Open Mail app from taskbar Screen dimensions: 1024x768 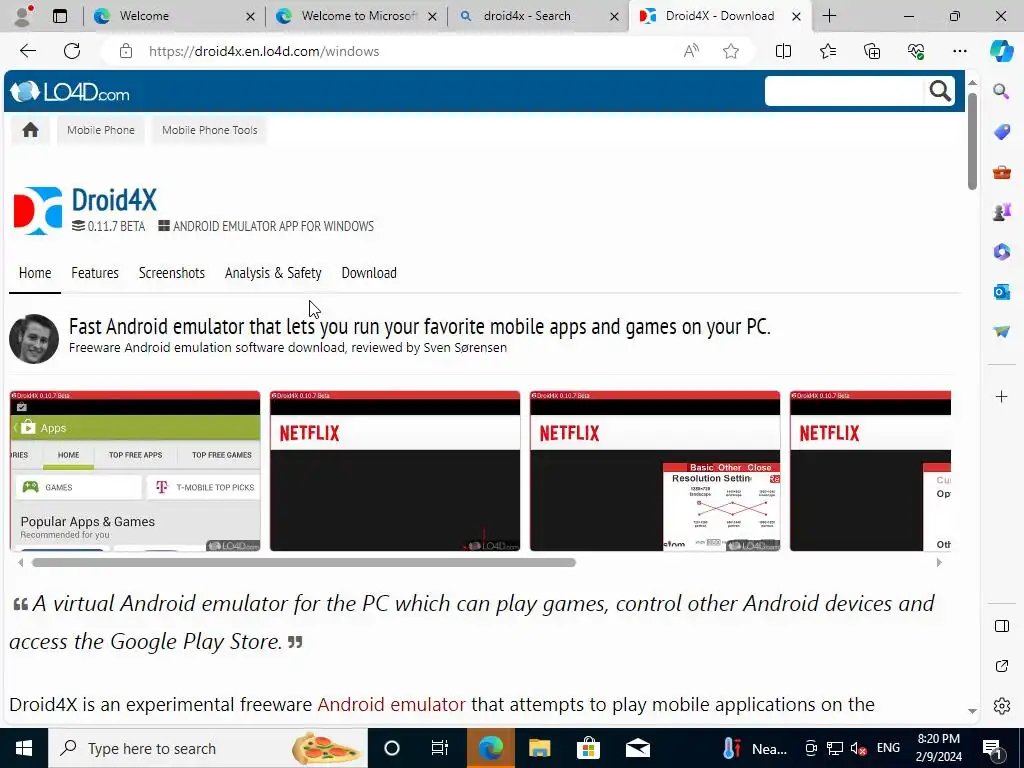coord(637,748)
